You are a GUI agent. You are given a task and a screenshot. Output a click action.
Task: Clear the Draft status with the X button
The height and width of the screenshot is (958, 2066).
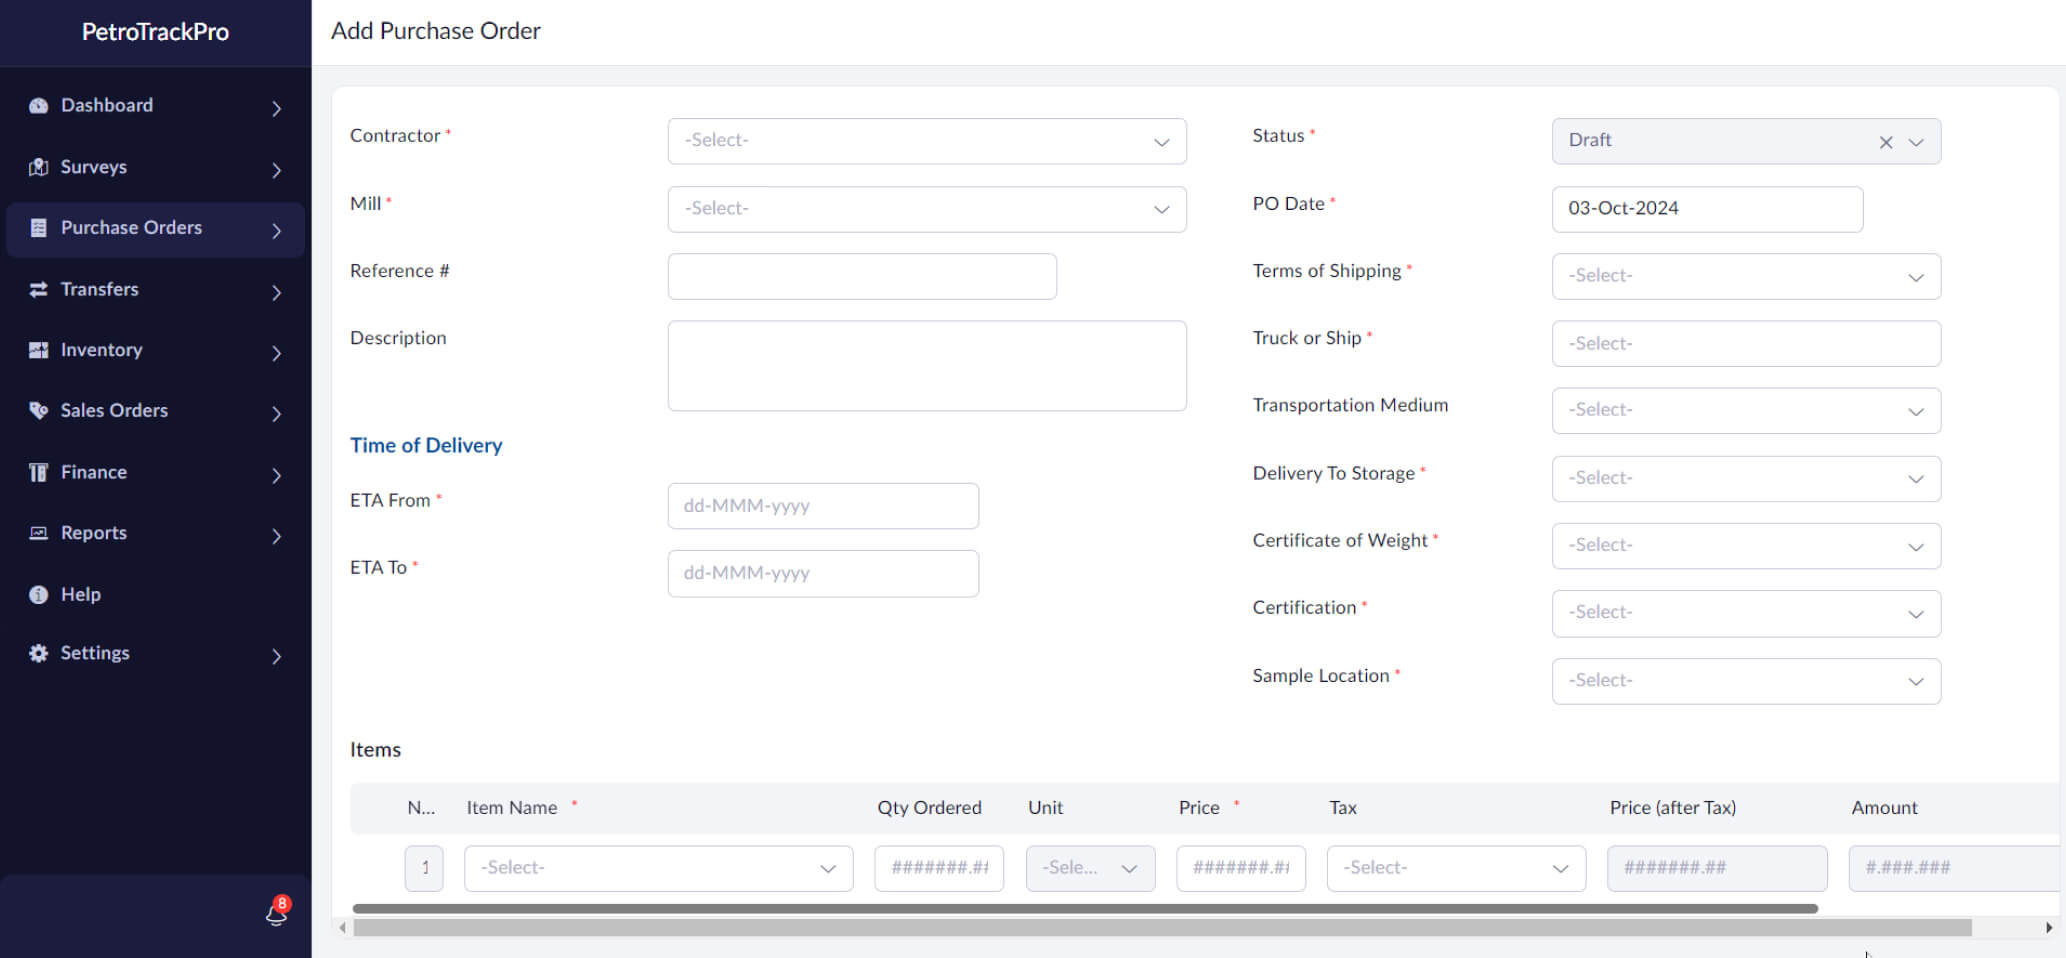pyautogui.click(x=1884, y=142)
